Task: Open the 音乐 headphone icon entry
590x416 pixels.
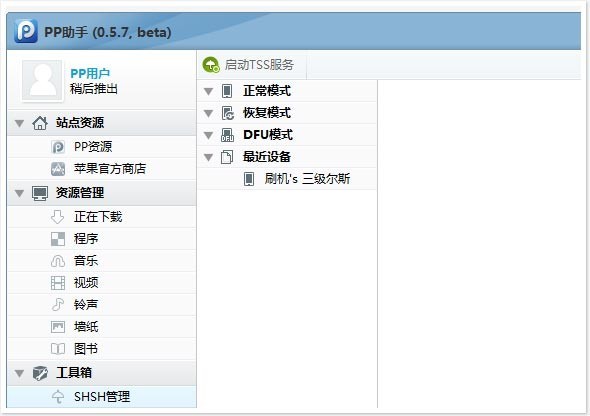Action: coord(58,261)
